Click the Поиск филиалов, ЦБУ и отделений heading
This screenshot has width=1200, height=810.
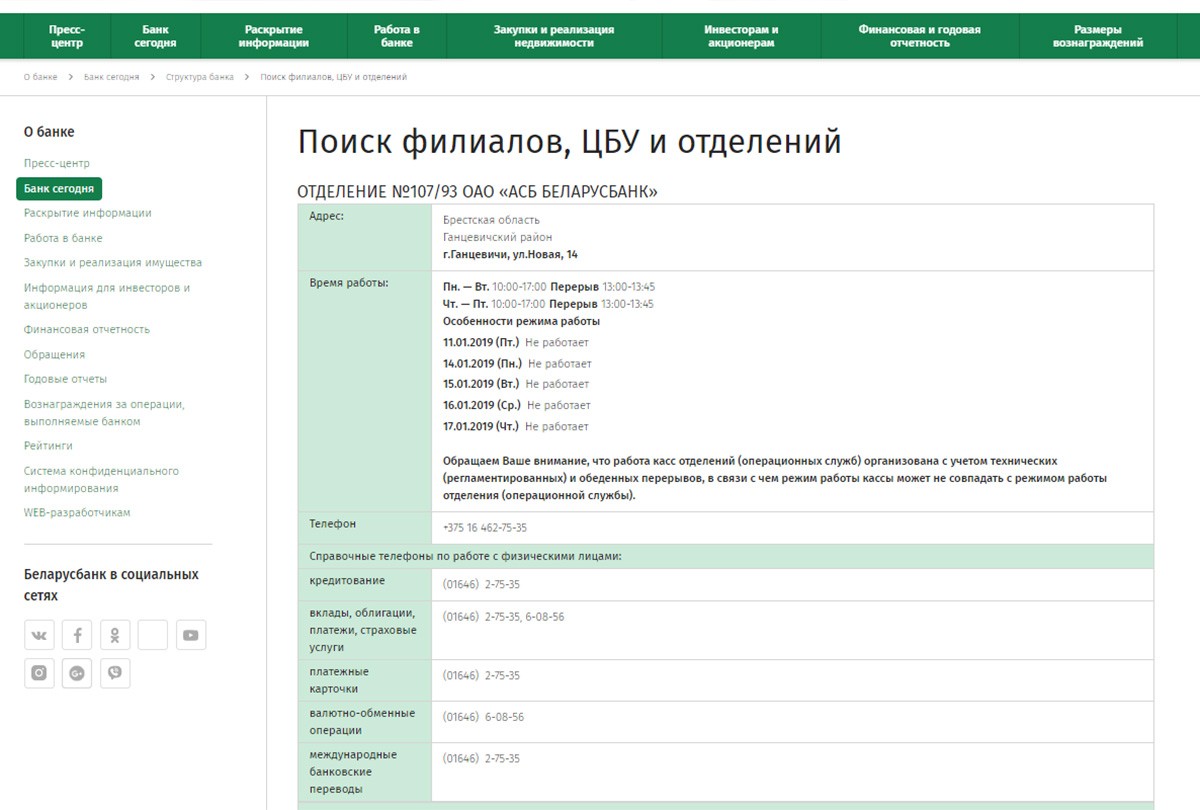tap(569, 142)
